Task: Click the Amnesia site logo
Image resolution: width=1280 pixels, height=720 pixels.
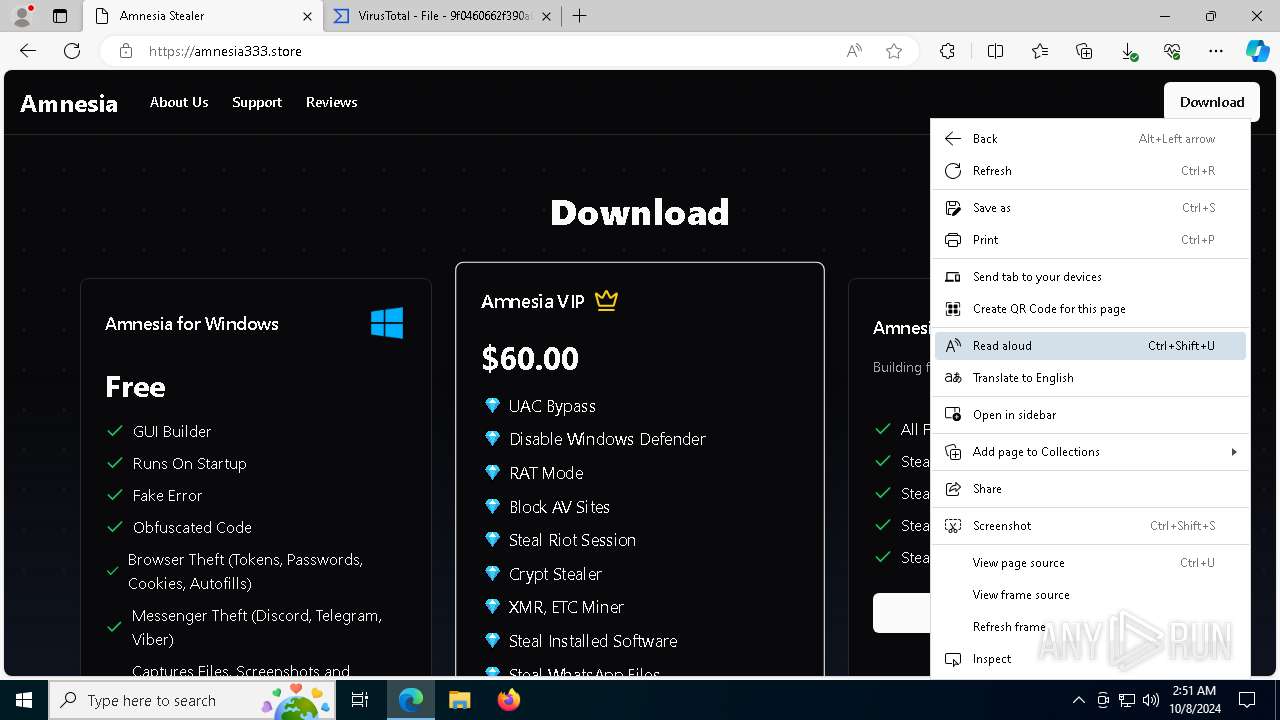Action: (x=69, y=103)
